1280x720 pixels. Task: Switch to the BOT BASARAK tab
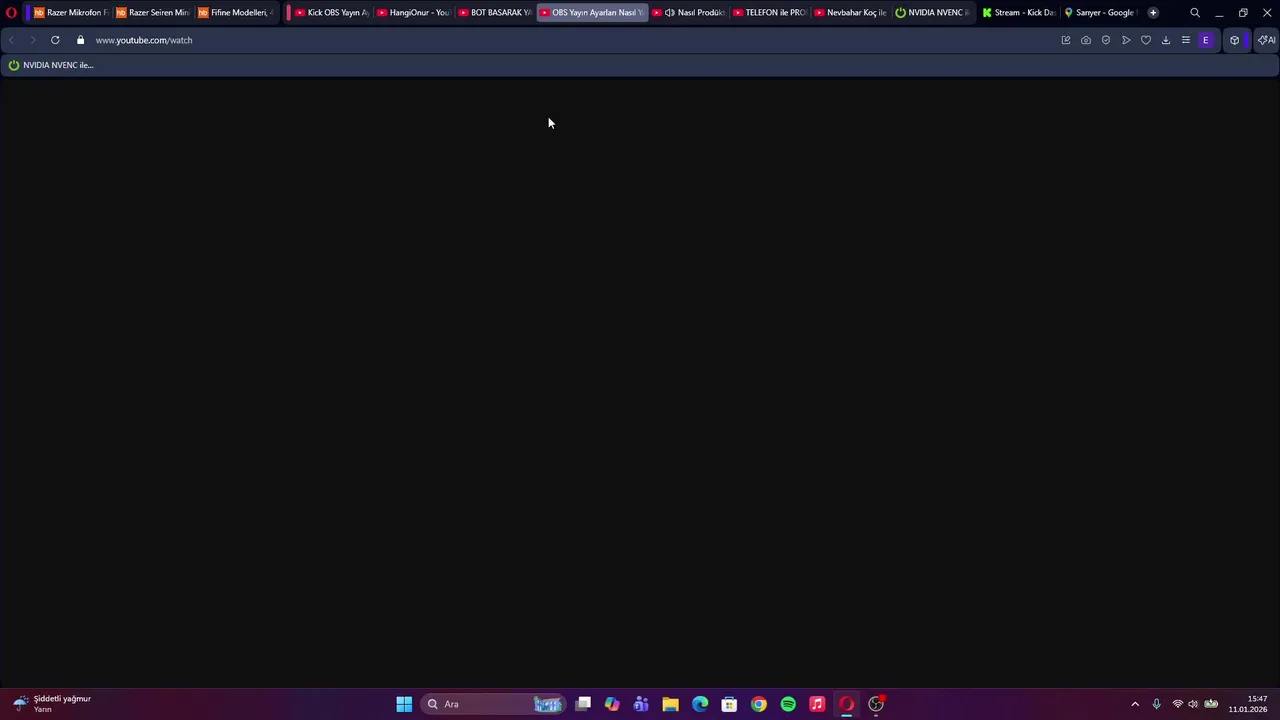[495, 13]
